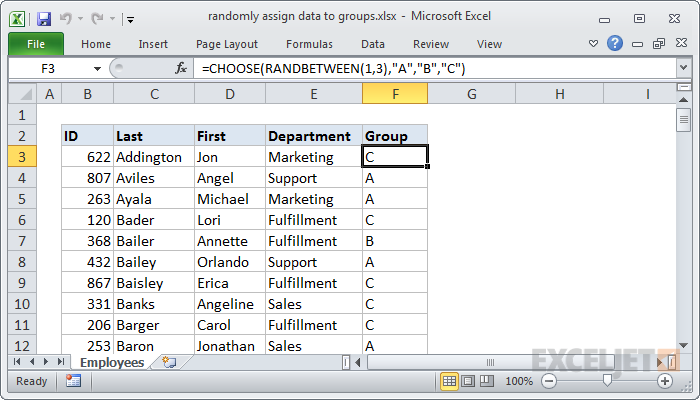Viewport: 700px width, 400px height.
Task: Click the zoom slider handle
Action: click(x=606, y=381)
